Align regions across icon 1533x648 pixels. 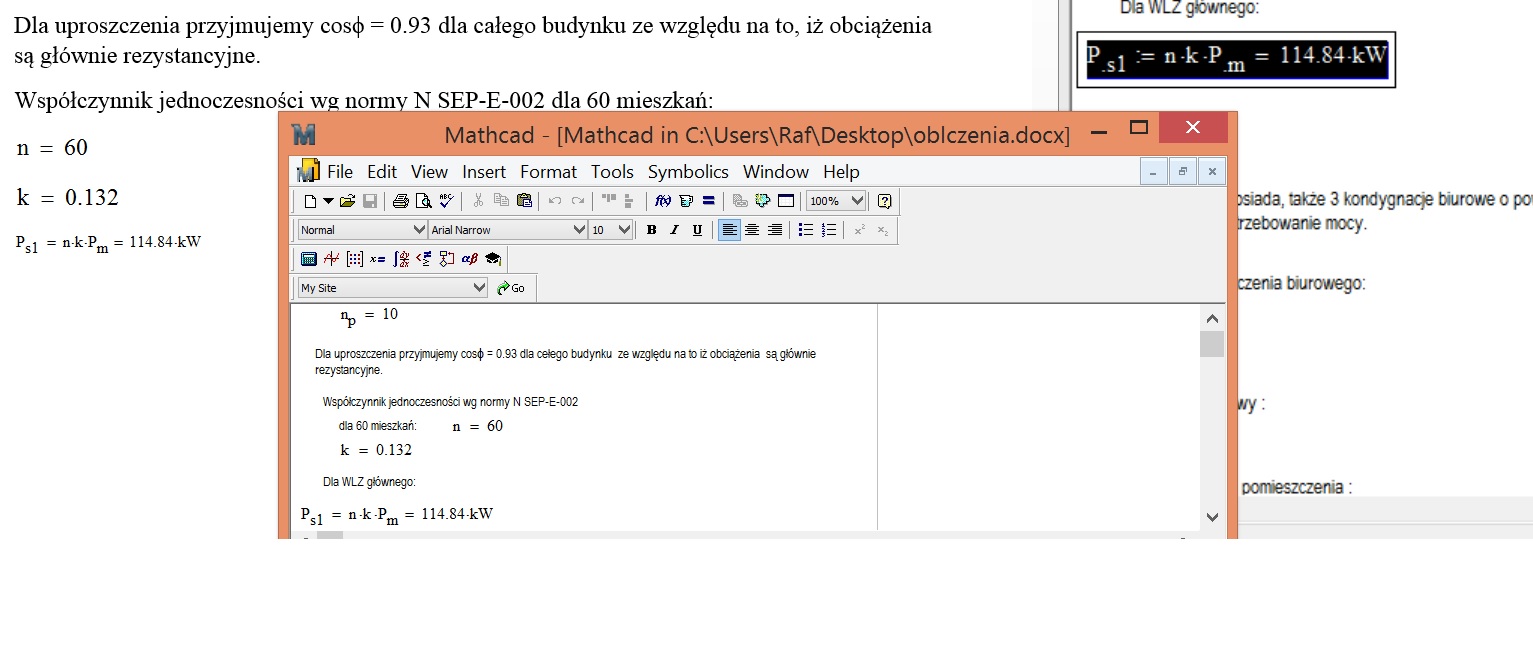click(609, 200)
